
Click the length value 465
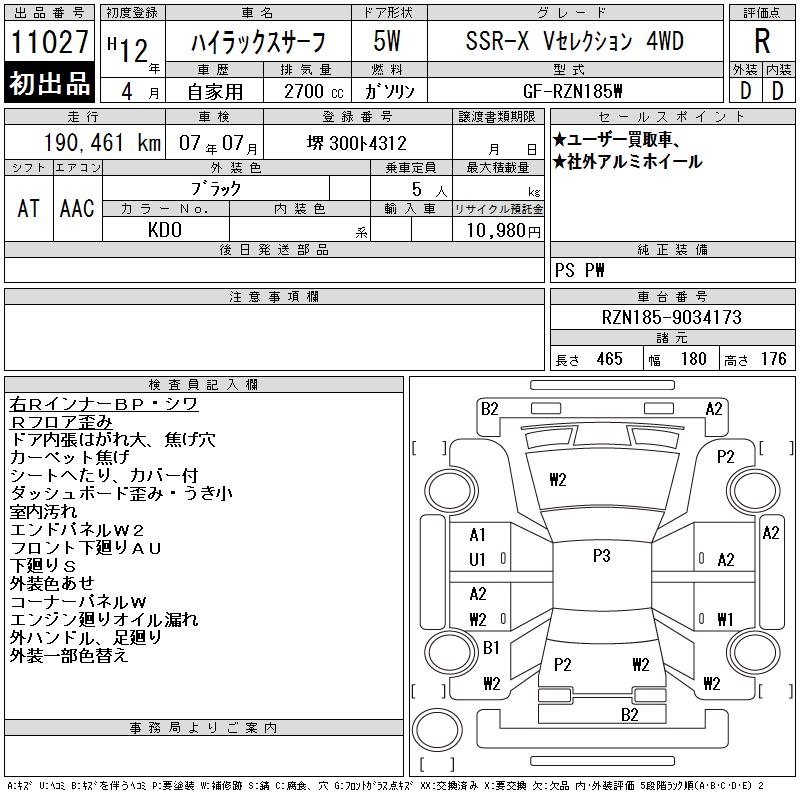pyautogui.click(x=609, y=359)
